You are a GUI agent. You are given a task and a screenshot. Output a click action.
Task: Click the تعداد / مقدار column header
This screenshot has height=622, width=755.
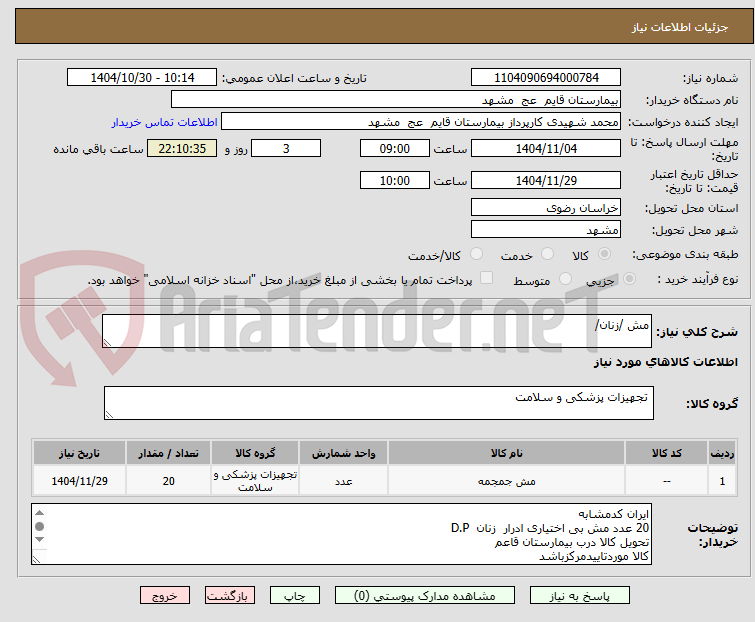[169, 453]
